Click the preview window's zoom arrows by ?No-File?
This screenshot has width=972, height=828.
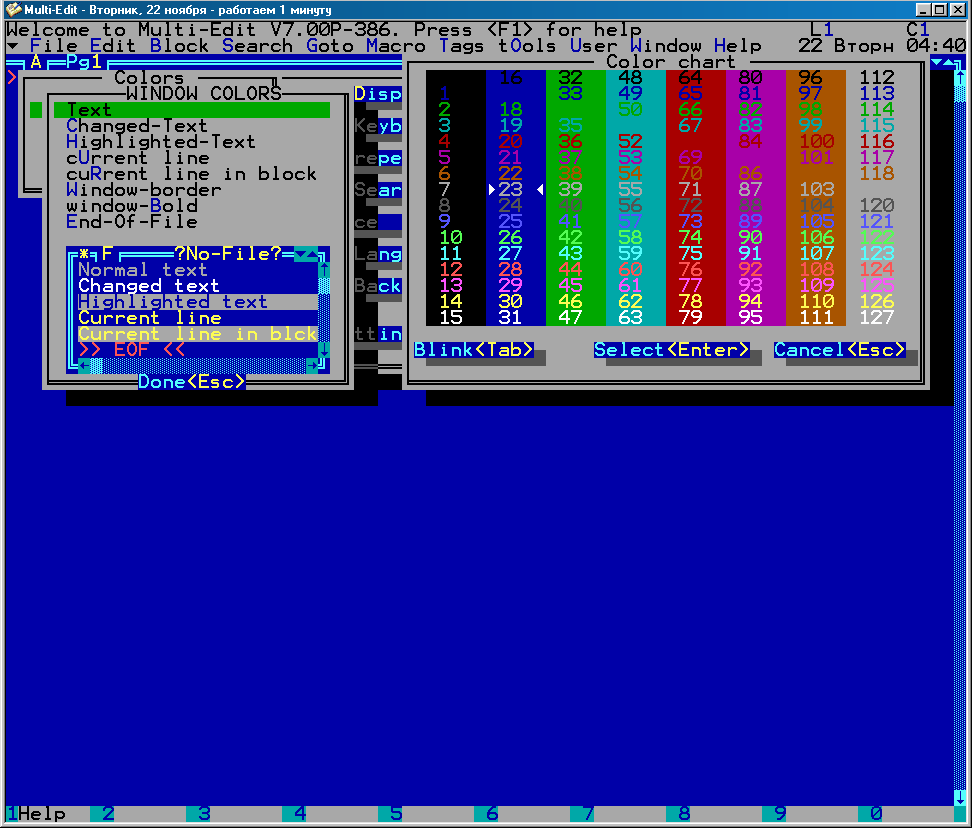click(307, 254)
